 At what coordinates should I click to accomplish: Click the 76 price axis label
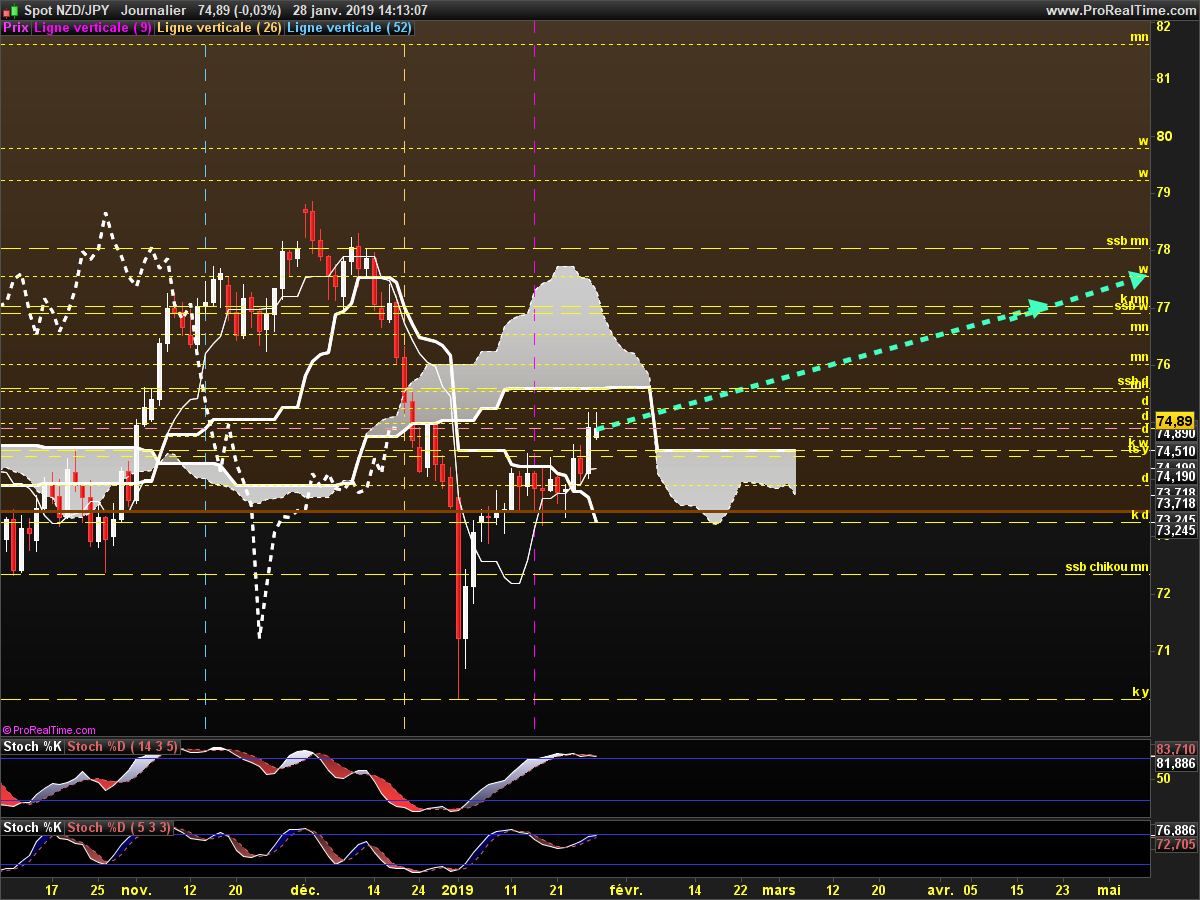[x=1163, y=364]
